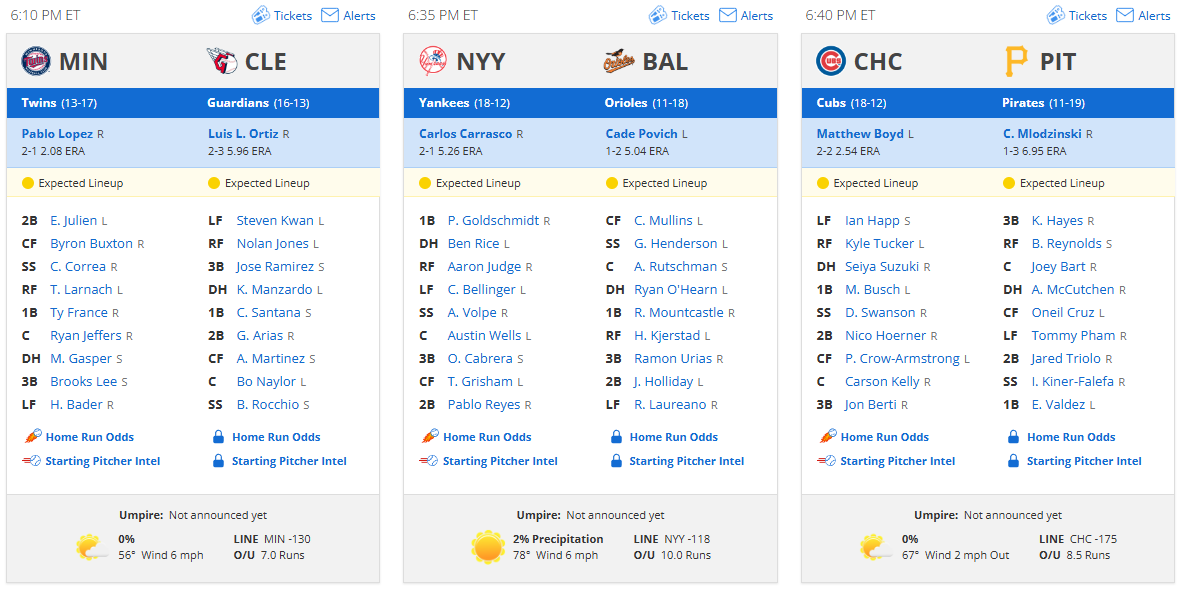Click the Yankees team logo

[433, 61]
